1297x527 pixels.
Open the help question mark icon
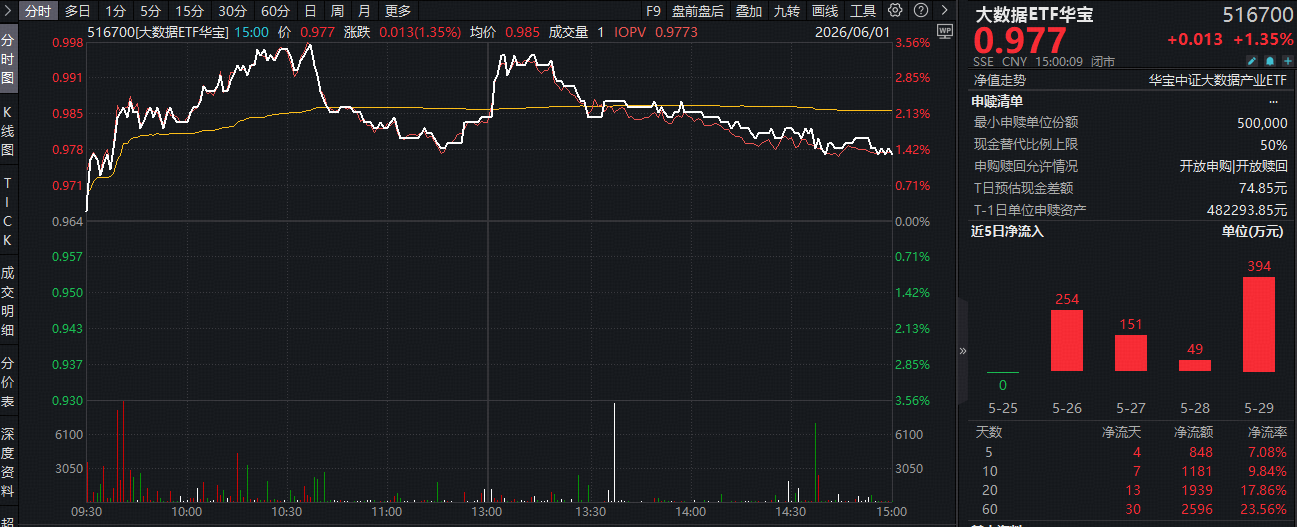921,11
